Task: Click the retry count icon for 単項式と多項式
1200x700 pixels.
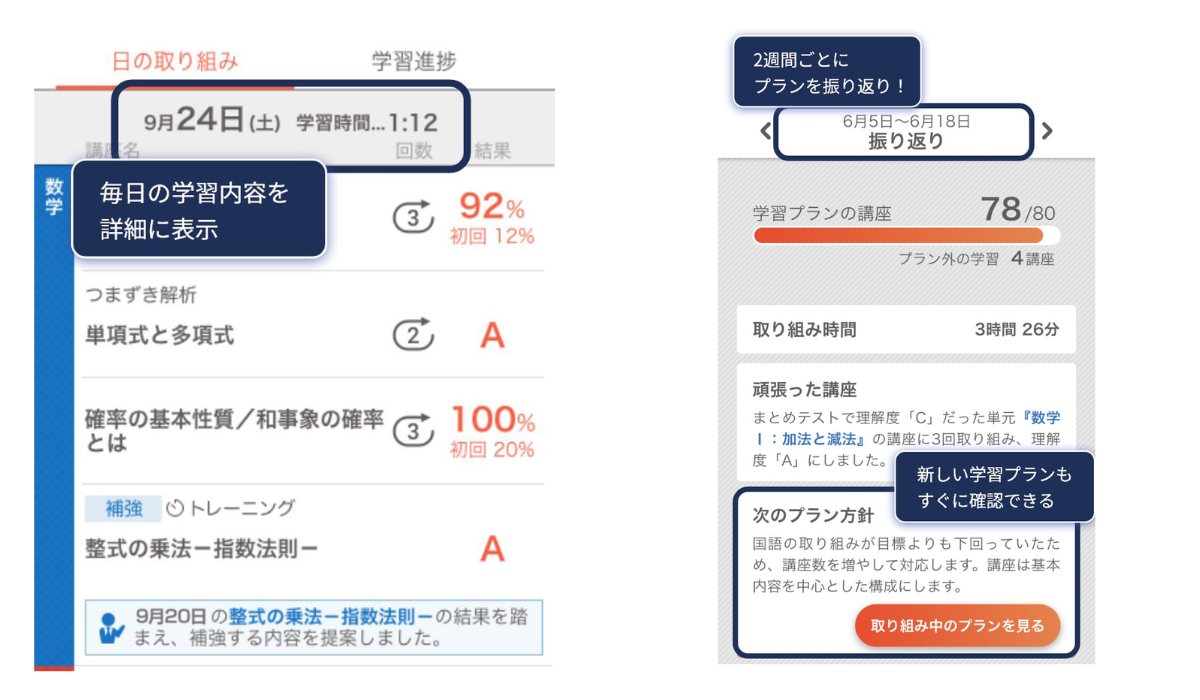Action: 412,334
